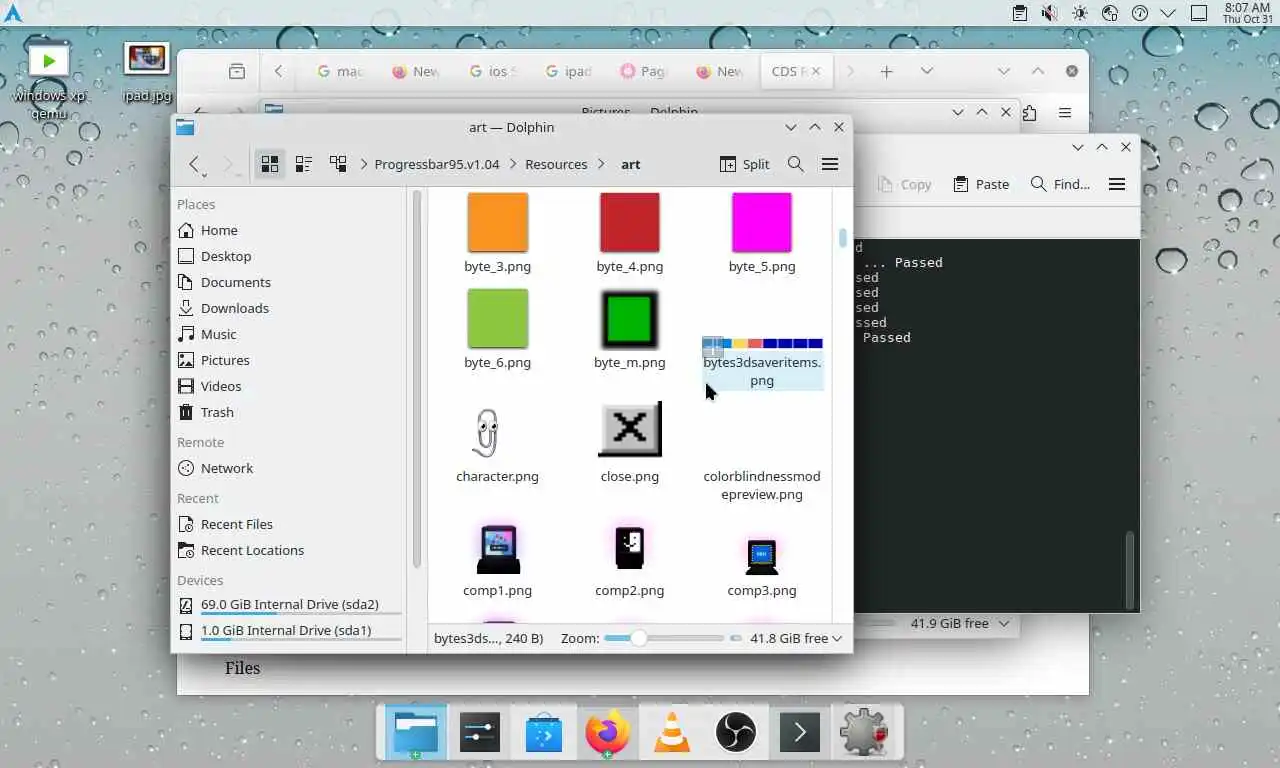Click Dolphin zoom slider handle
The width and height of the screenshot is (1280, 768).
point(638,638)
